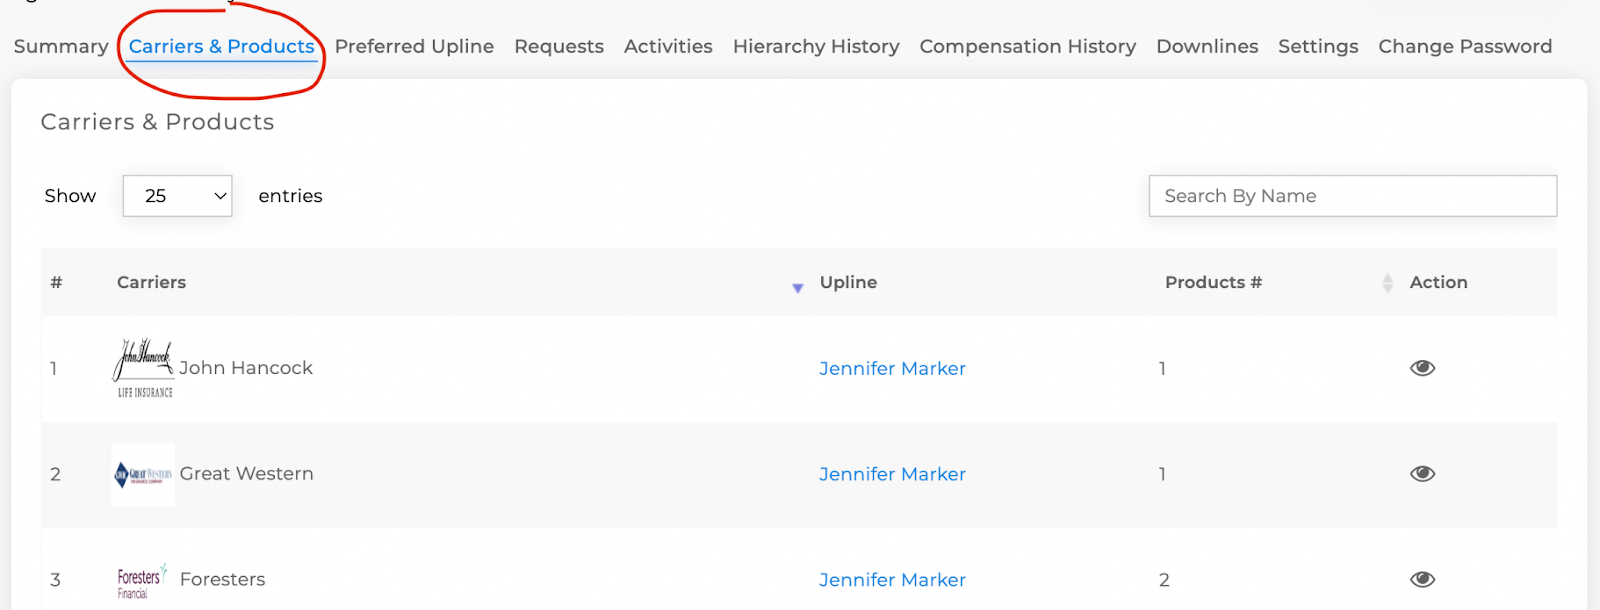This screenshot has height=610, width=1600.
Task: Click the Great Western carrier name
Action: click(x=246, y=474)
